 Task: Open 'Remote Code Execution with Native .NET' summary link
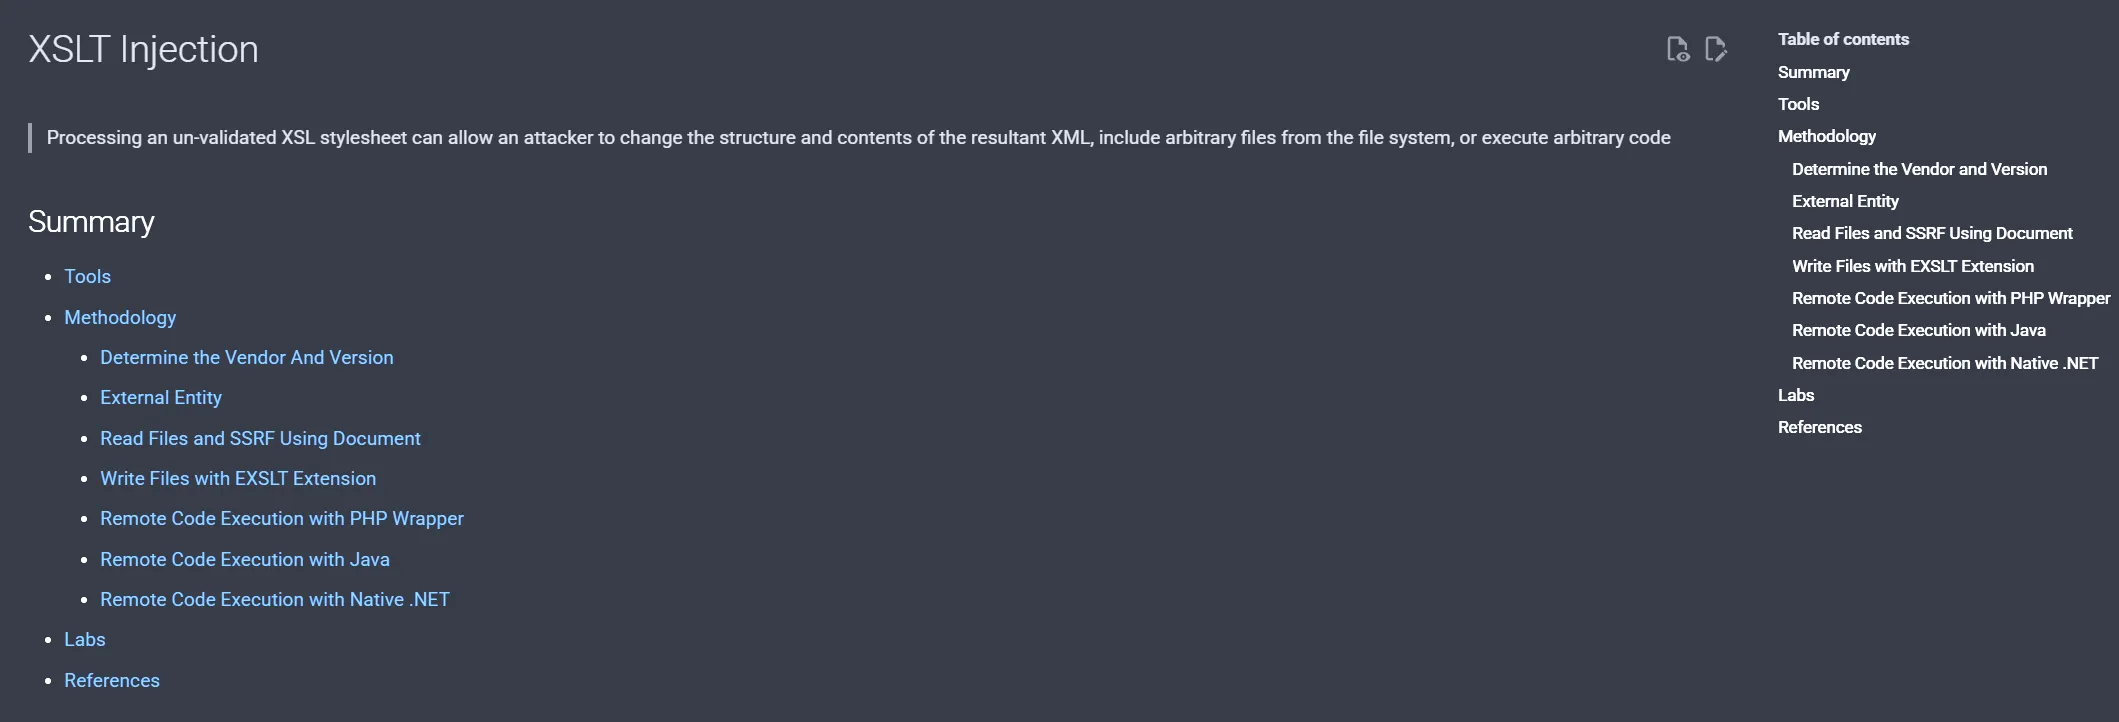coord(275,599)
